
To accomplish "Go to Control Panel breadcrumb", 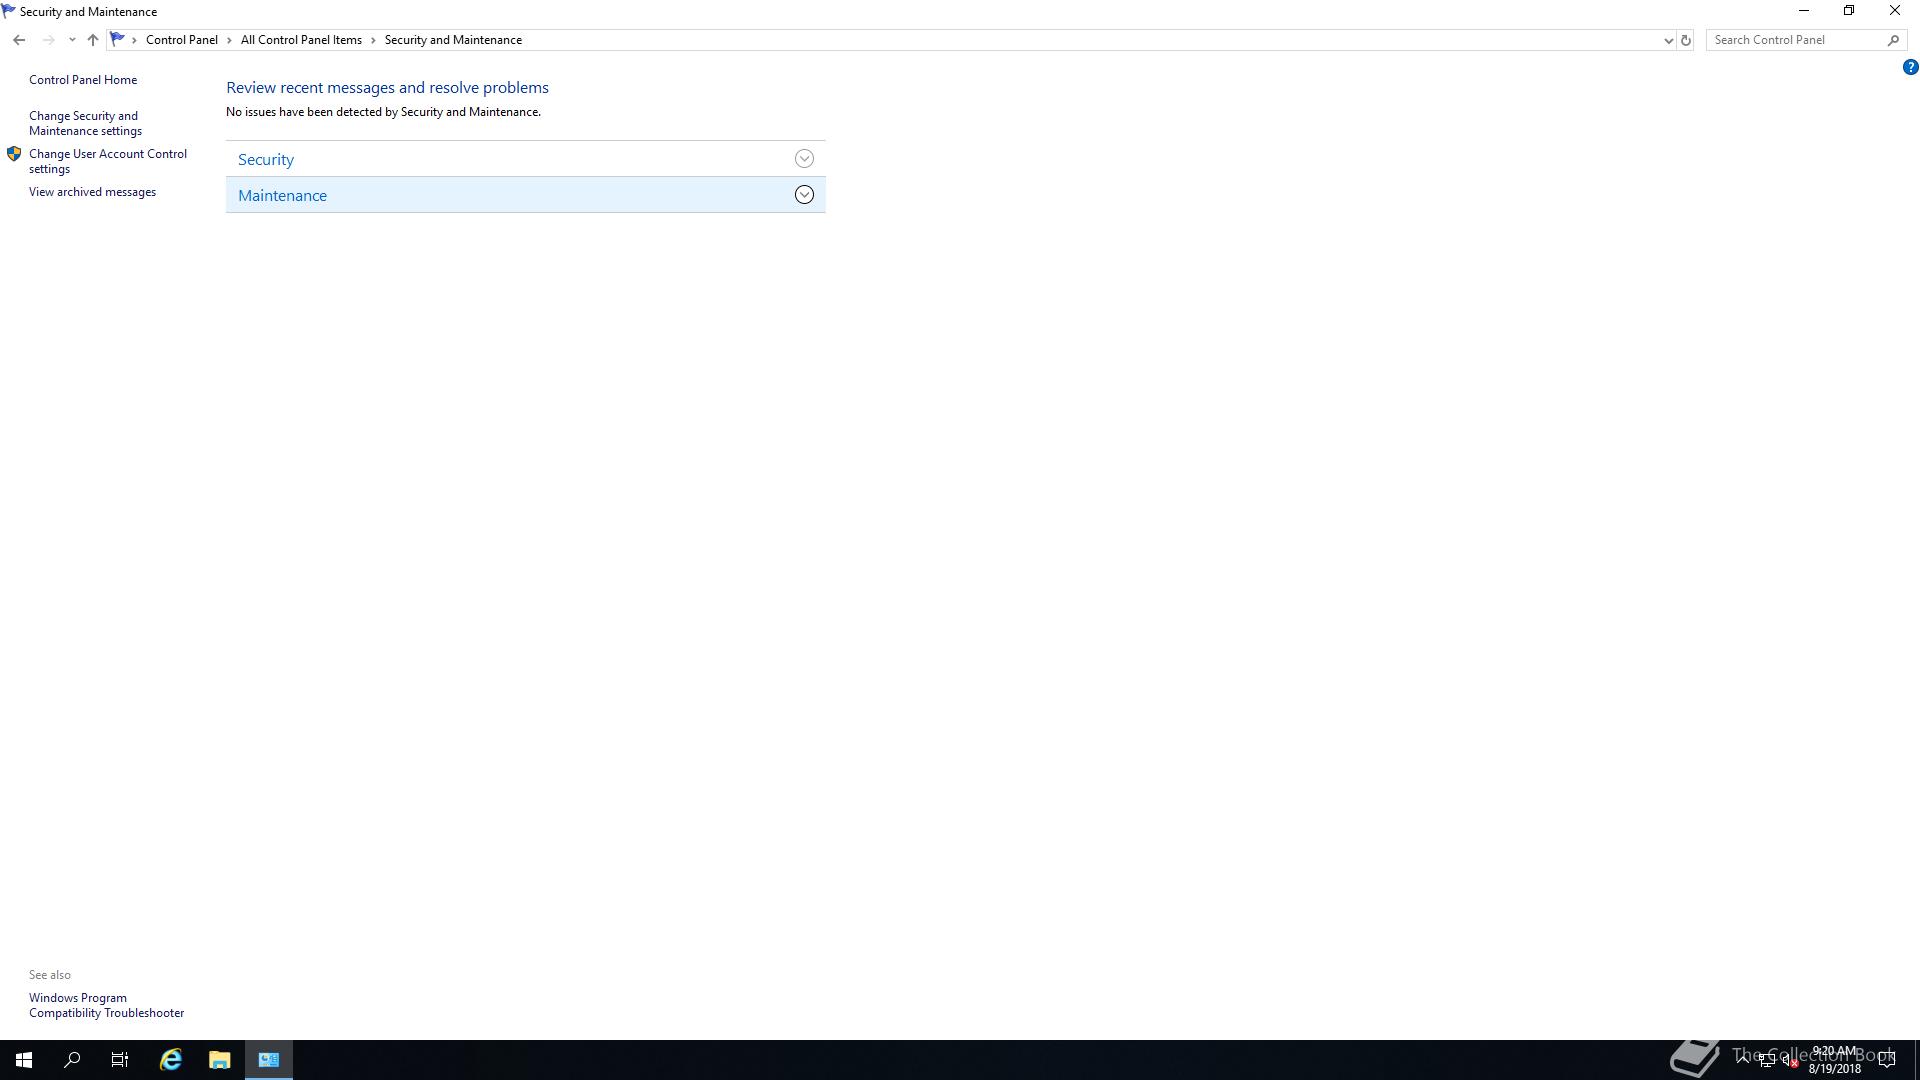I will (181, 40).
